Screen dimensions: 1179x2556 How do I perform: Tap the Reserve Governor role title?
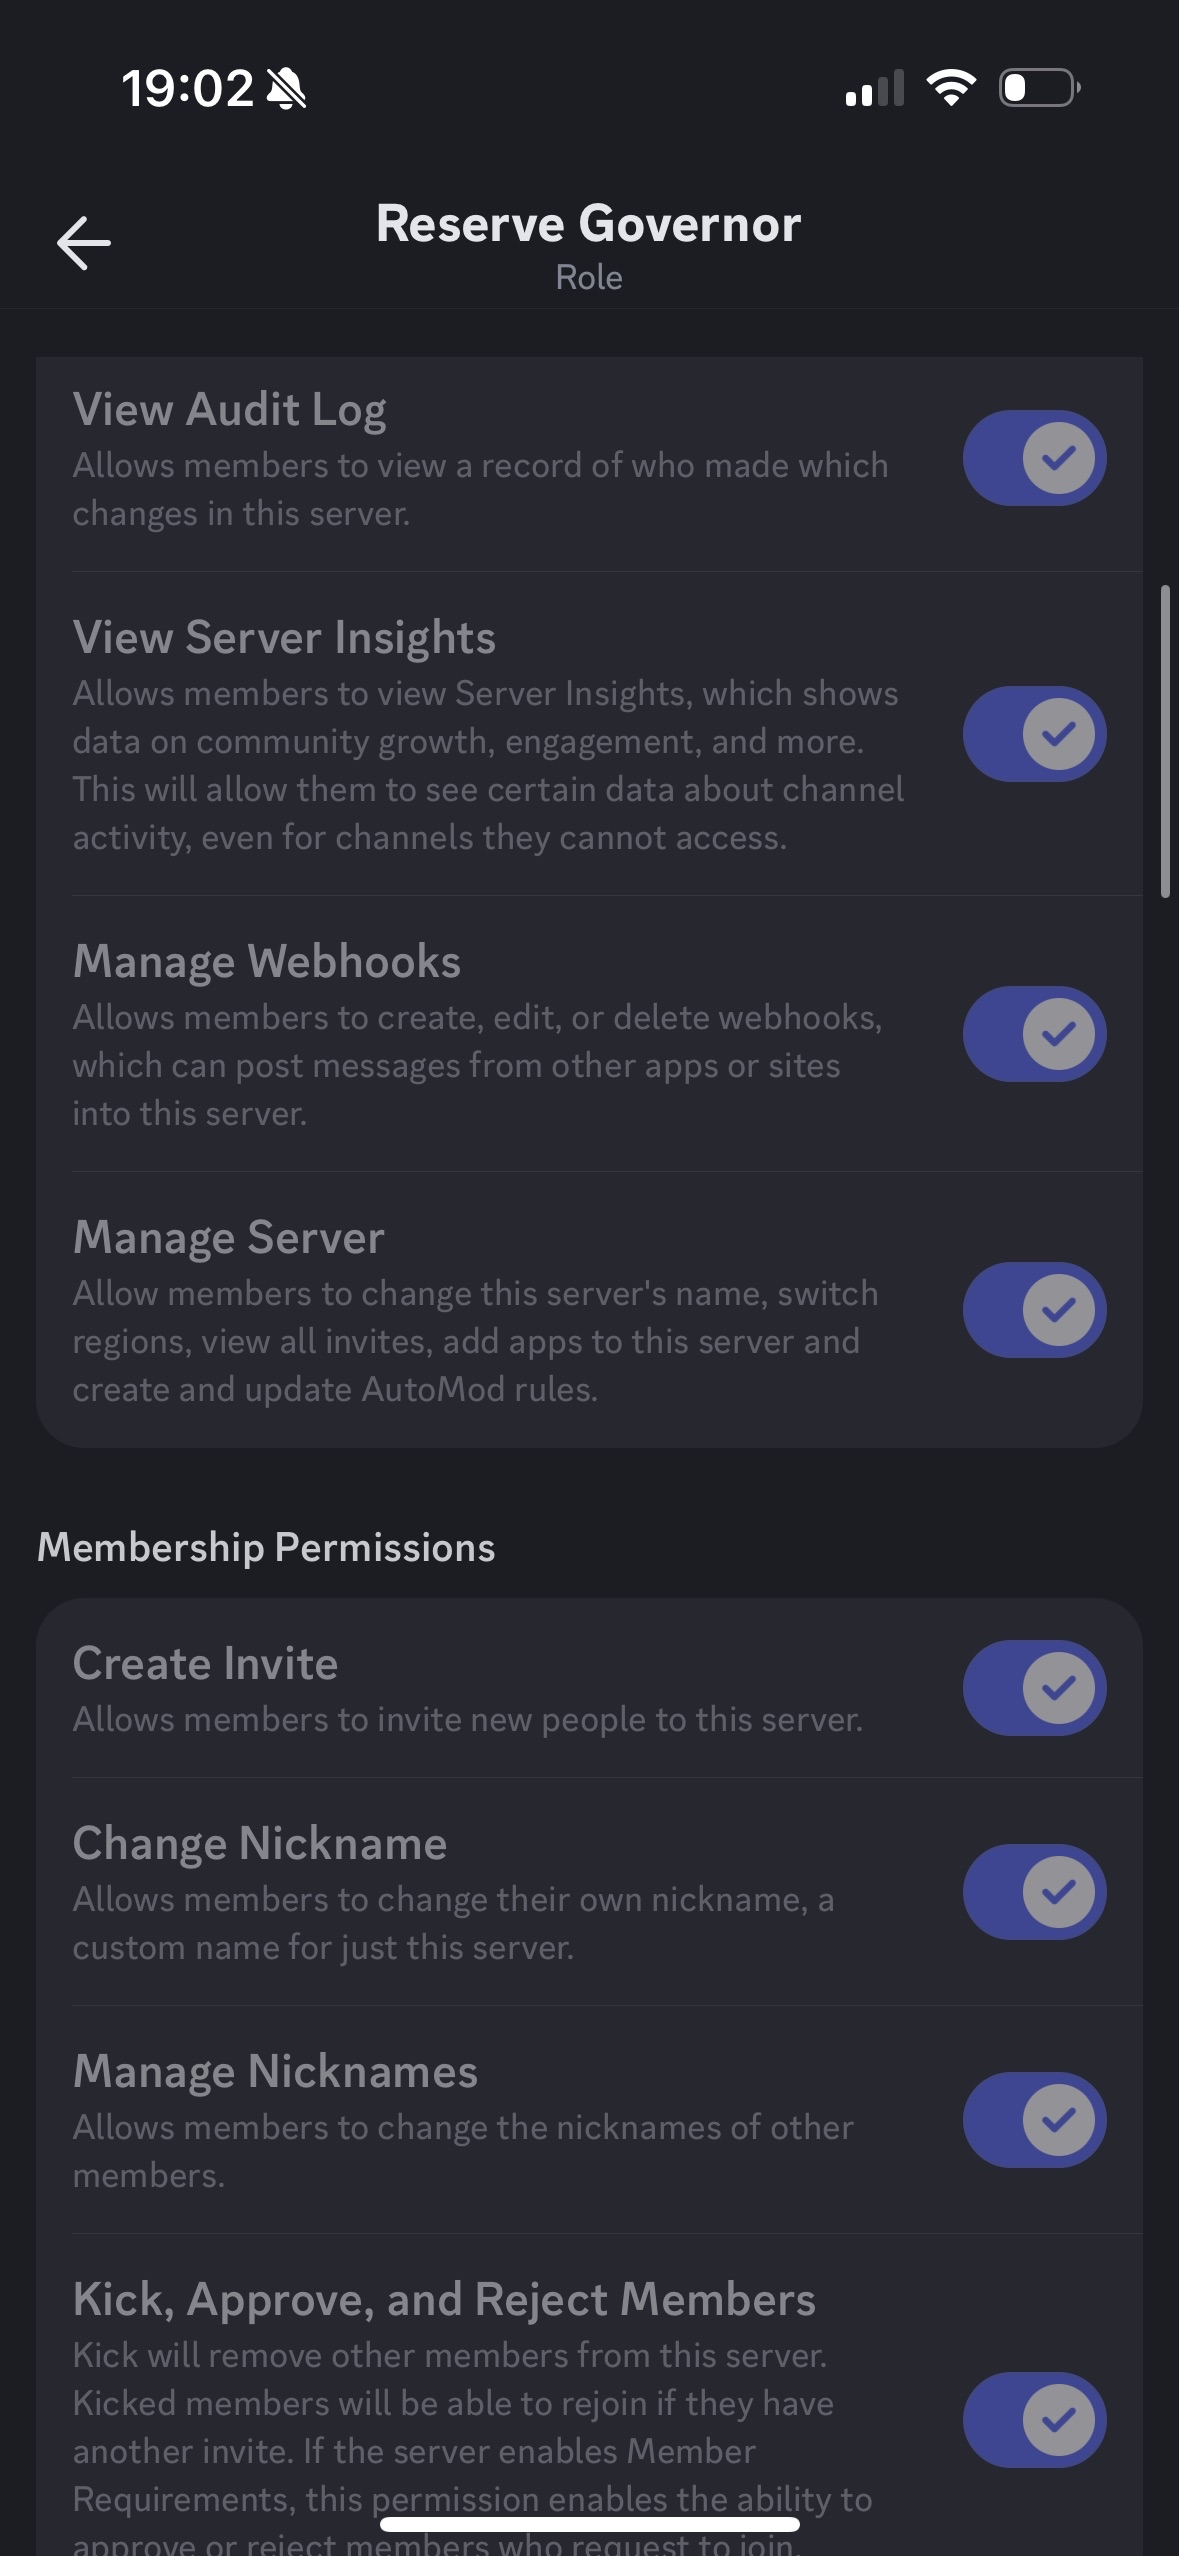pos(588,225)
